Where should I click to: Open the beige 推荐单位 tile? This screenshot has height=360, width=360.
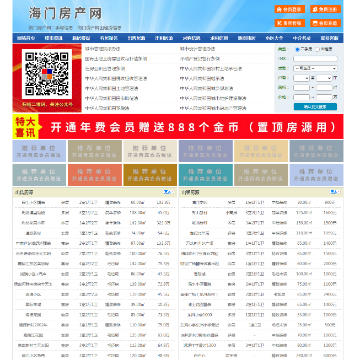pos(150,151)
